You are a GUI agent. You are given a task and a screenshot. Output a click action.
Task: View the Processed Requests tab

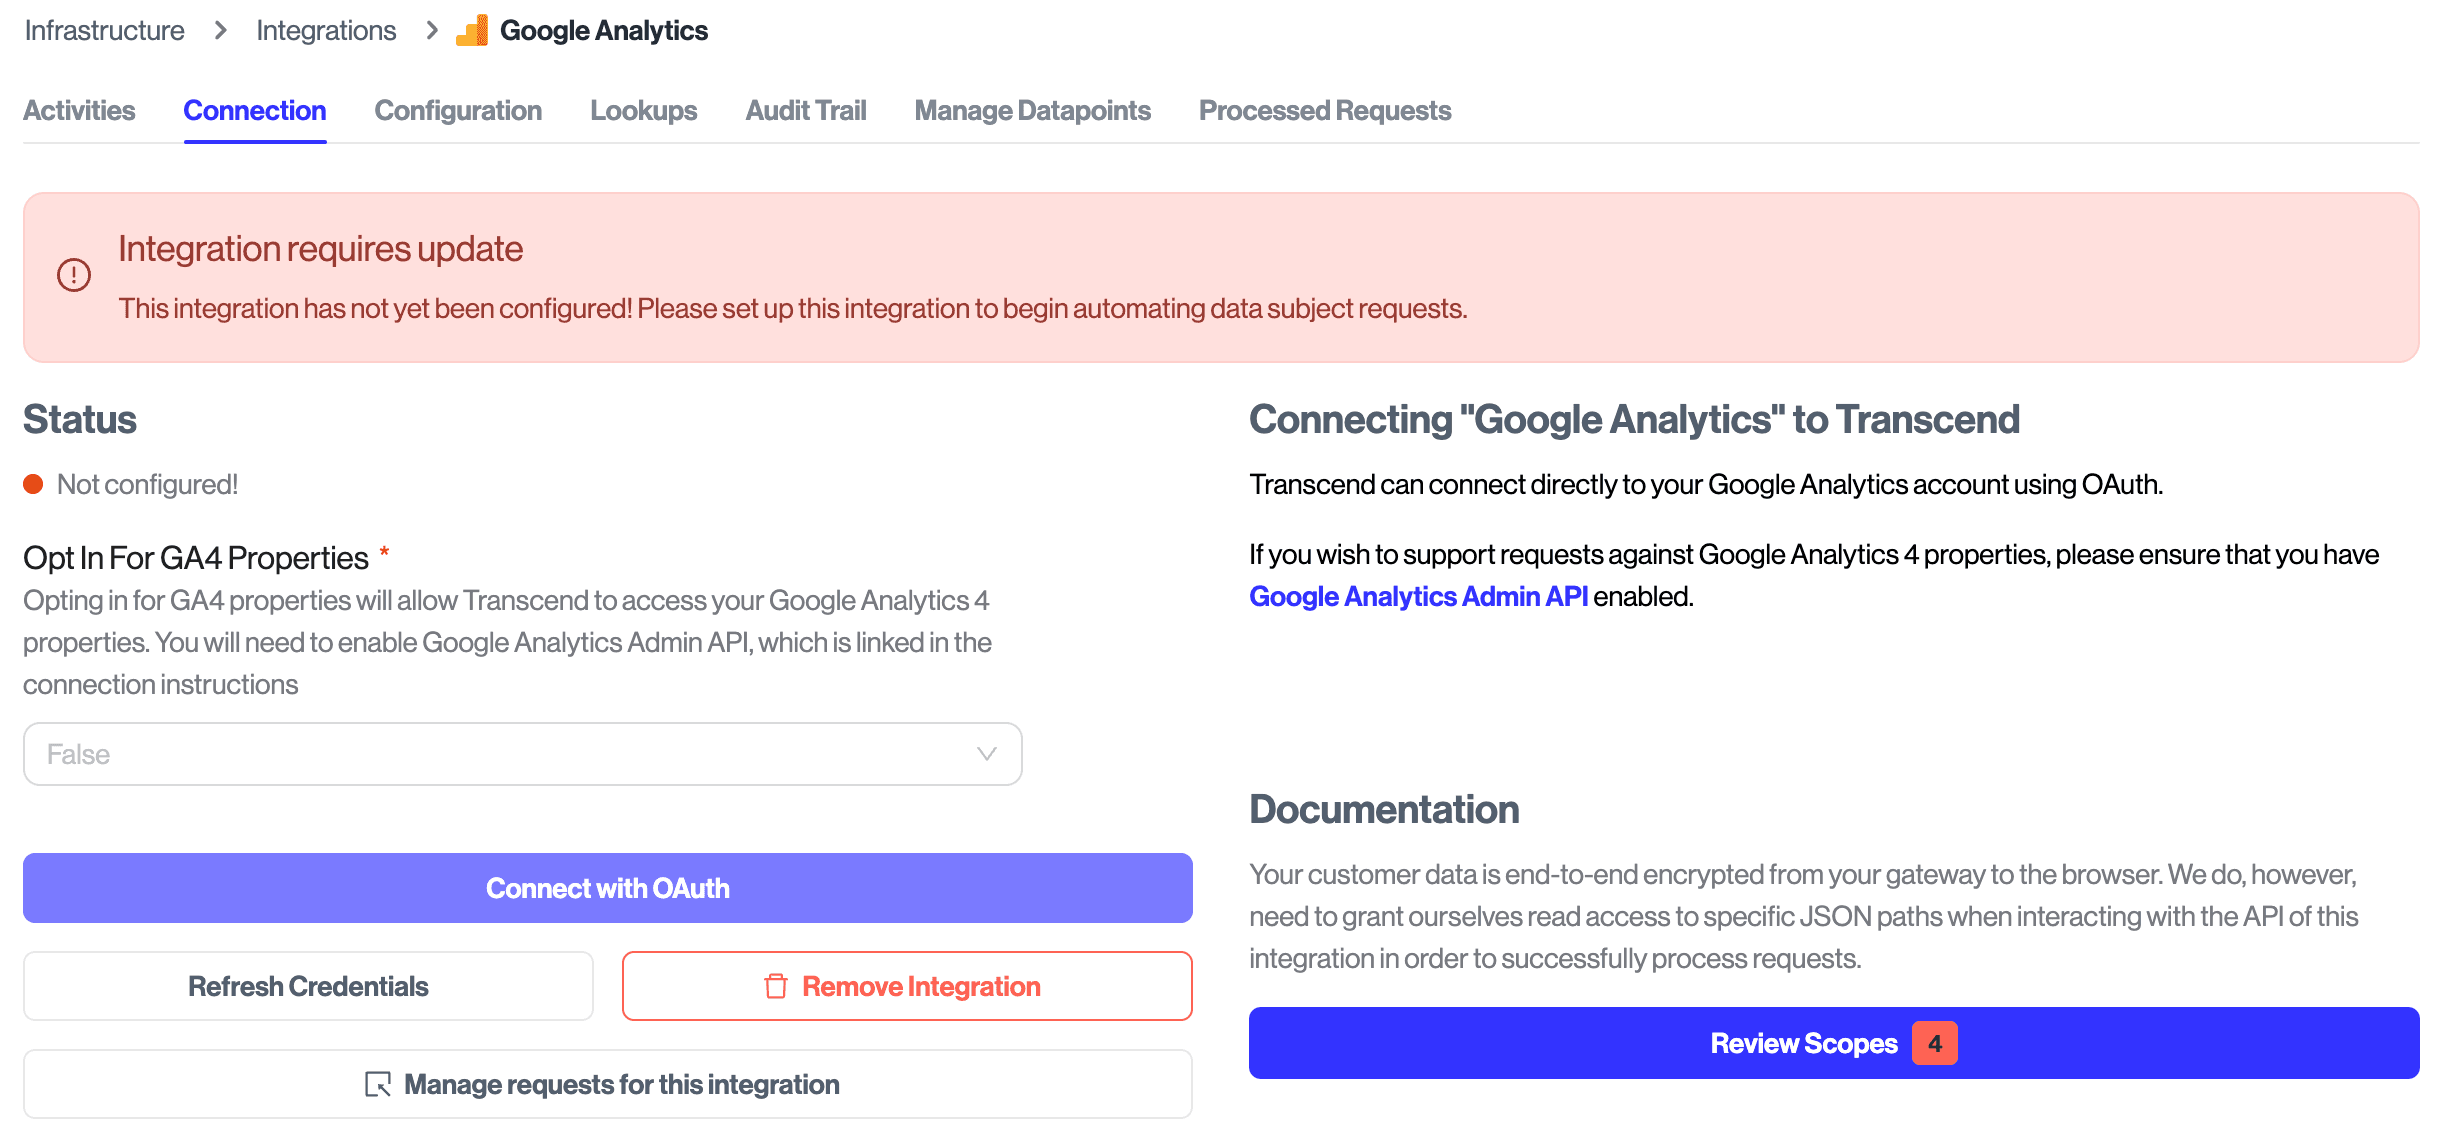pyautogui.click(x=1325, y=111)
